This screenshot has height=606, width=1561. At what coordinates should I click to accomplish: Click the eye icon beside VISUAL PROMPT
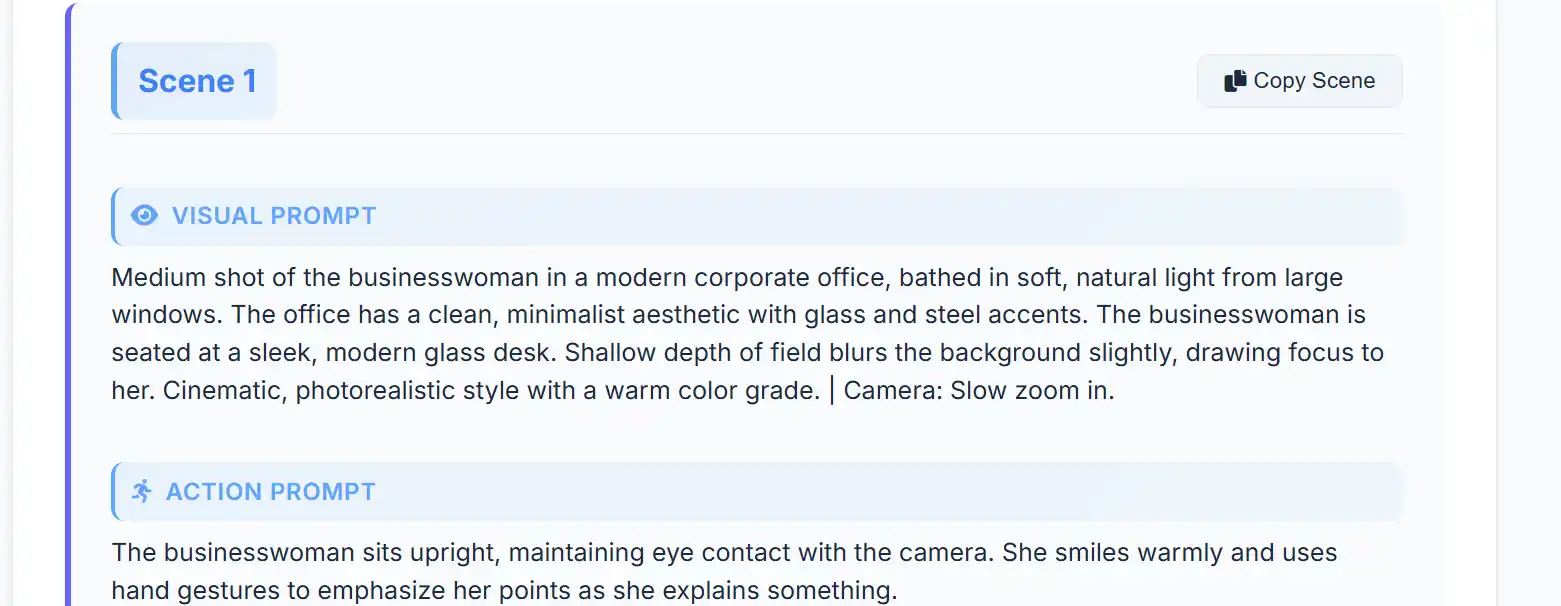tap(145, 216)
